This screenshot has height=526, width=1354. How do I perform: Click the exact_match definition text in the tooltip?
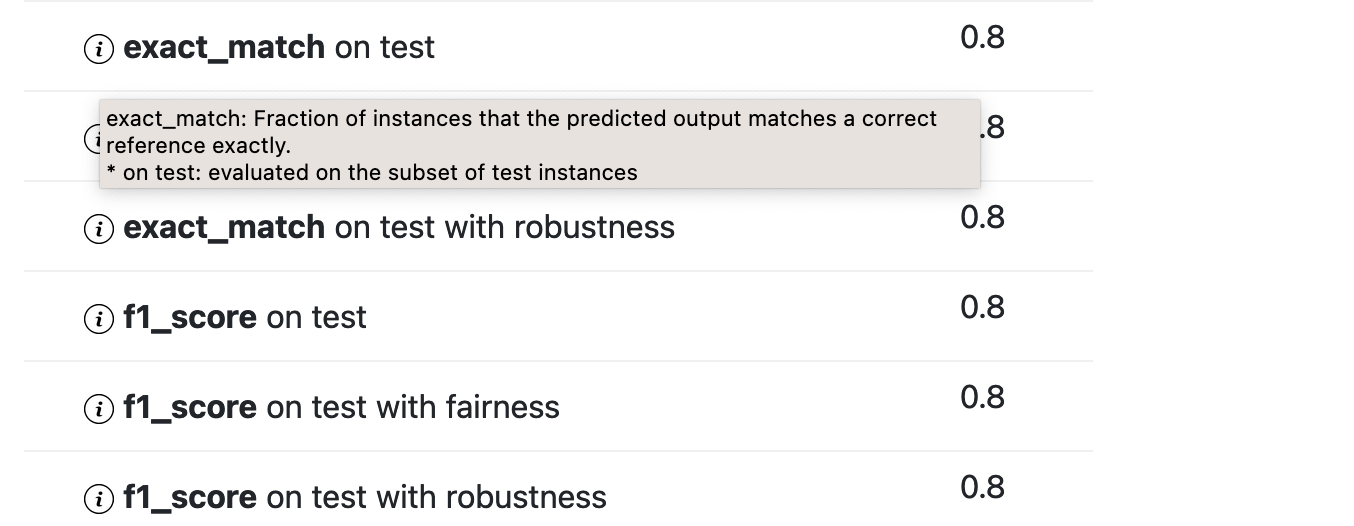pos(521,119)
